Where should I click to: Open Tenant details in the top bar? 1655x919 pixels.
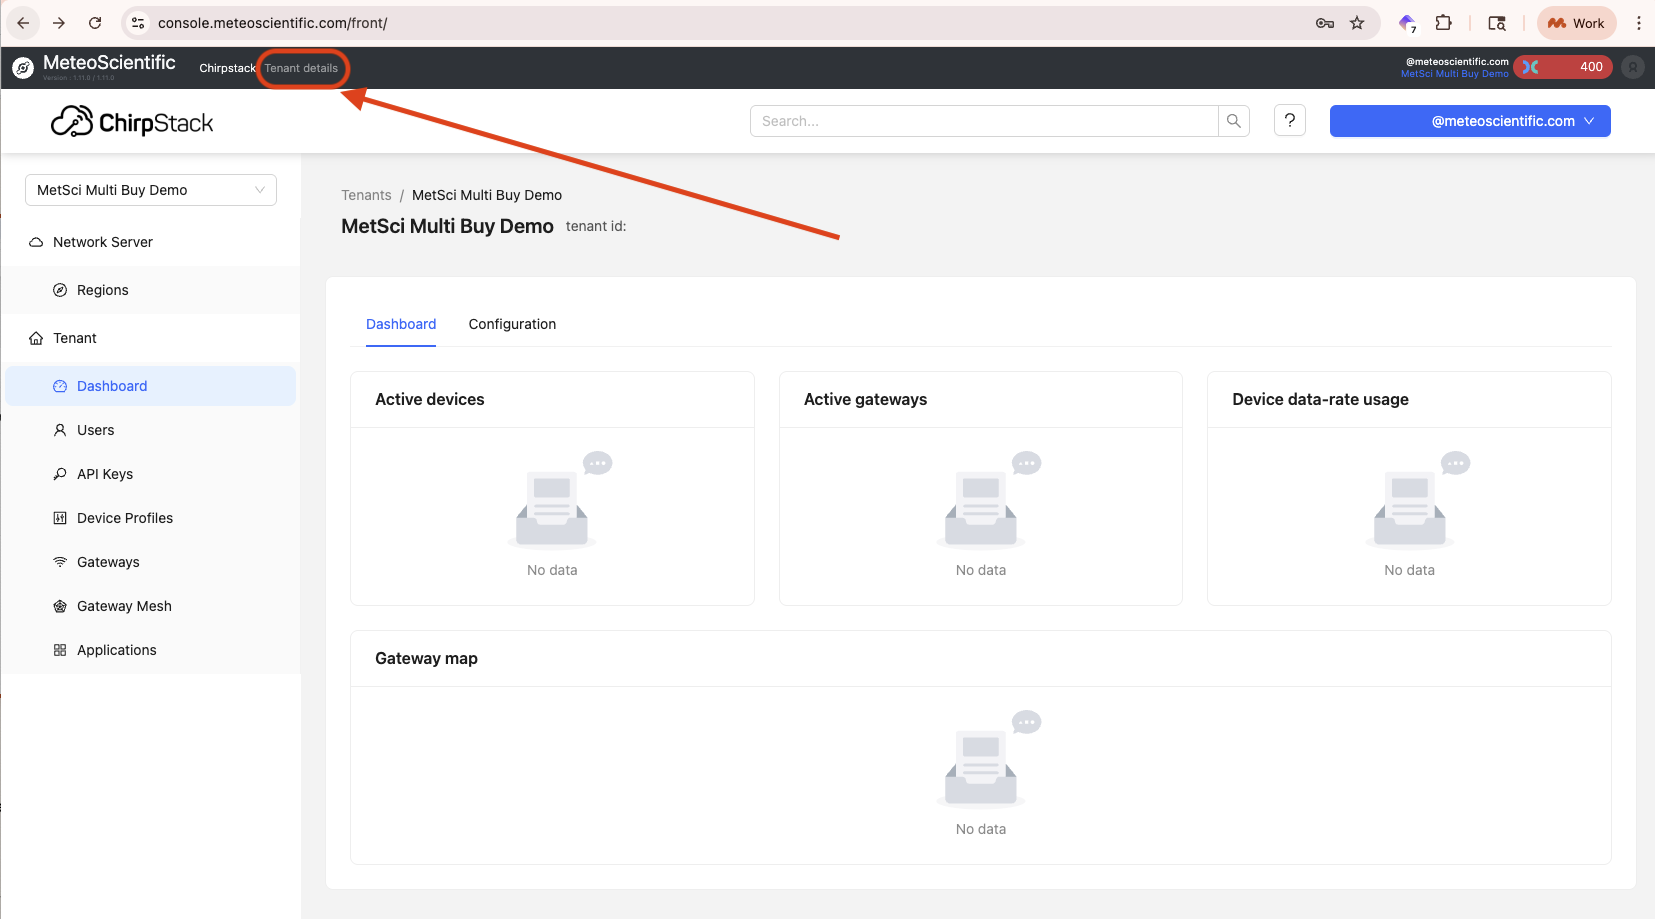tap(301, 68)
